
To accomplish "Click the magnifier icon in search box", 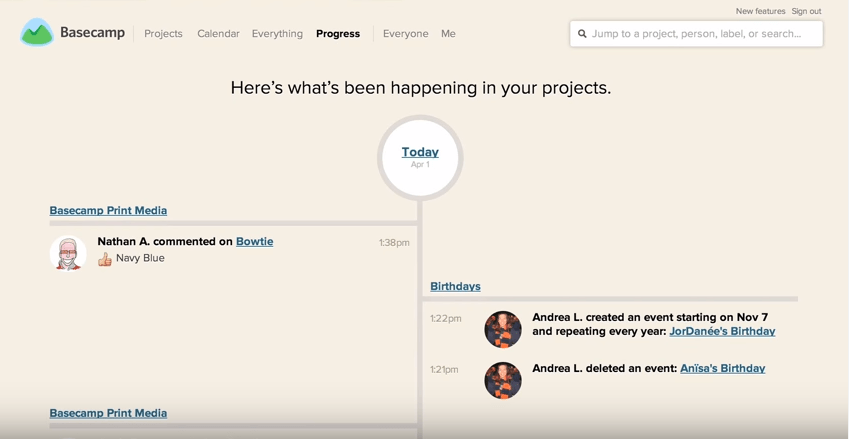I will (582, 34).
